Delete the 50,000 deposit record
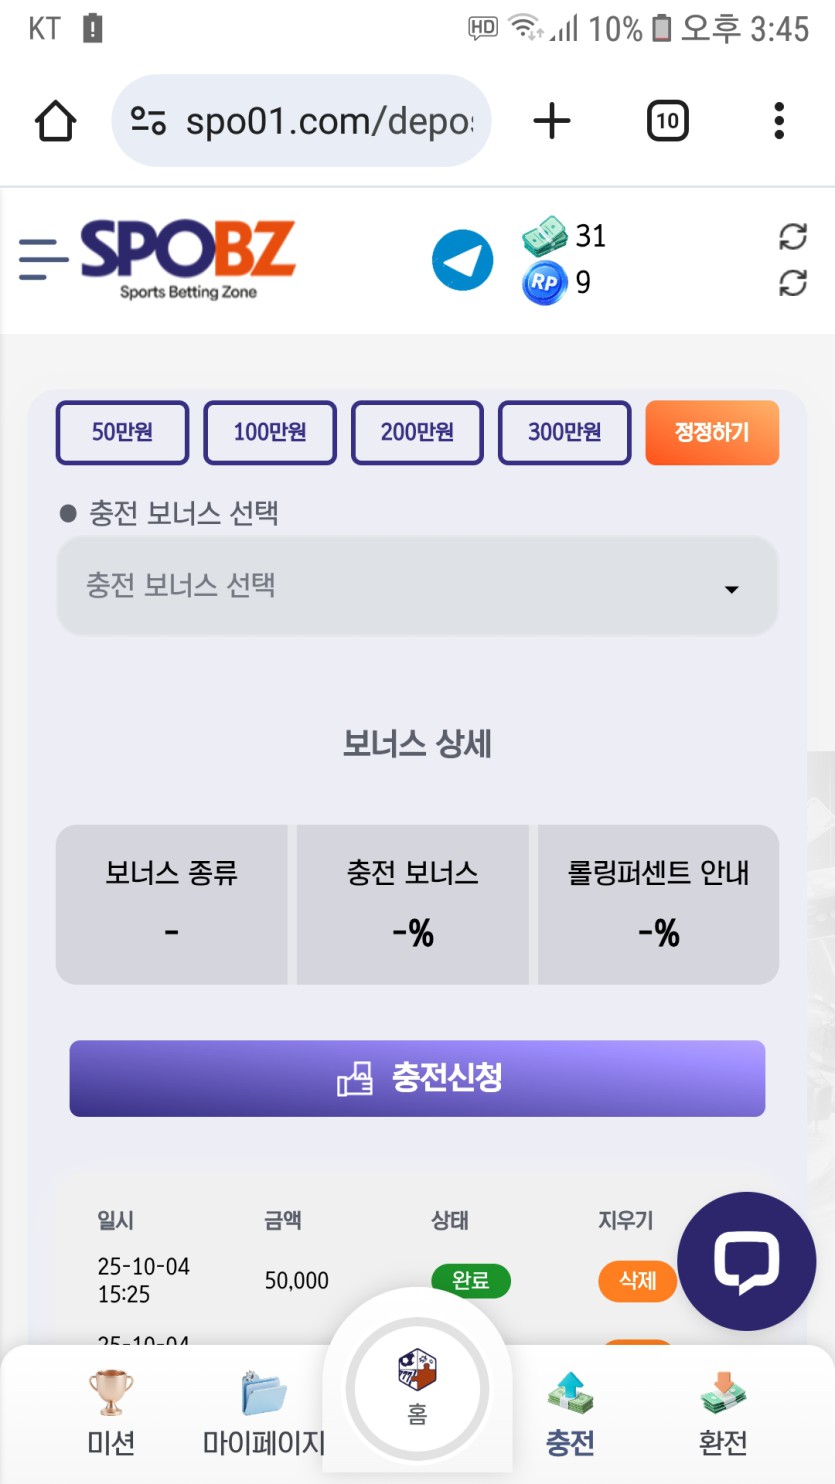The height and width of the screenshot is (1484, 835). [637, 1280]
